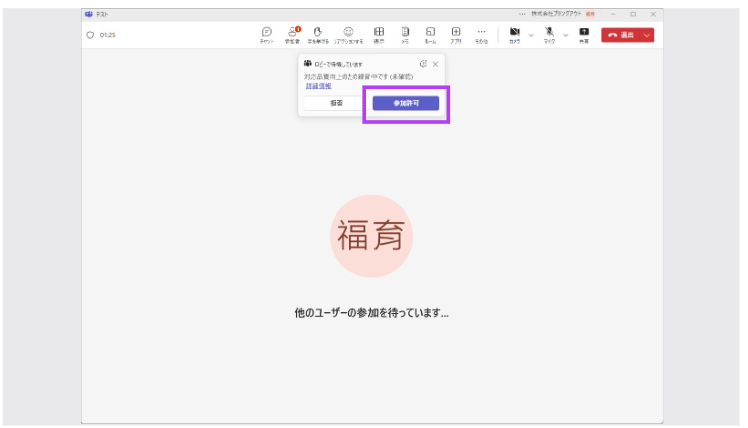The image size is (748, 428).
Task: Click the organization name in title bar
Action: click(557, 14)
